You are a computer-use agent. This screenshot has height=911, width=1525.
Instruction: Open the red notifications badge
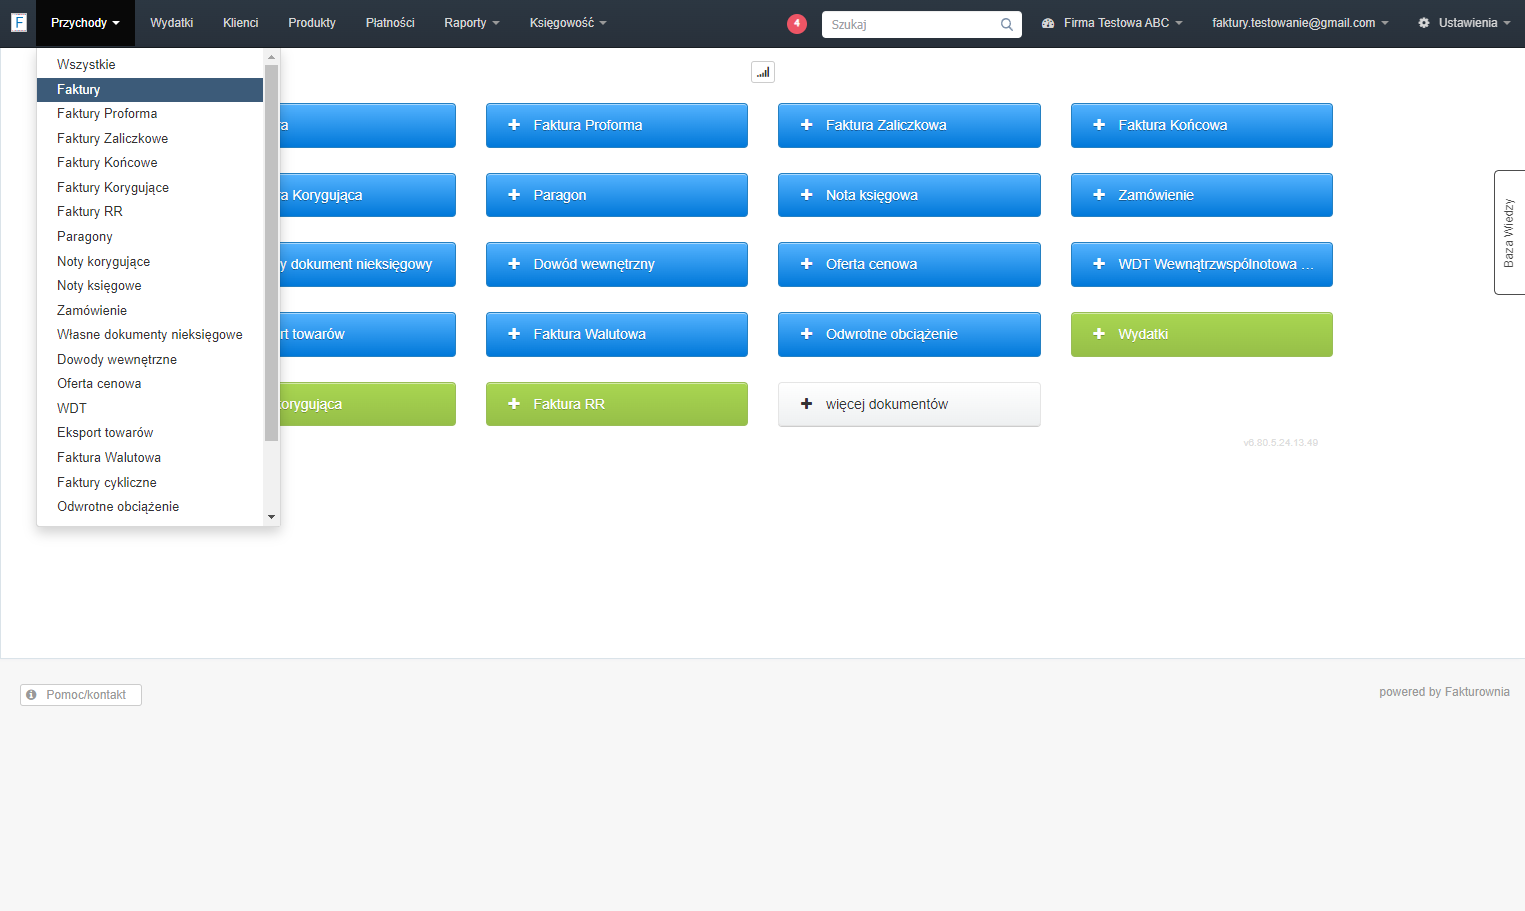797,23
